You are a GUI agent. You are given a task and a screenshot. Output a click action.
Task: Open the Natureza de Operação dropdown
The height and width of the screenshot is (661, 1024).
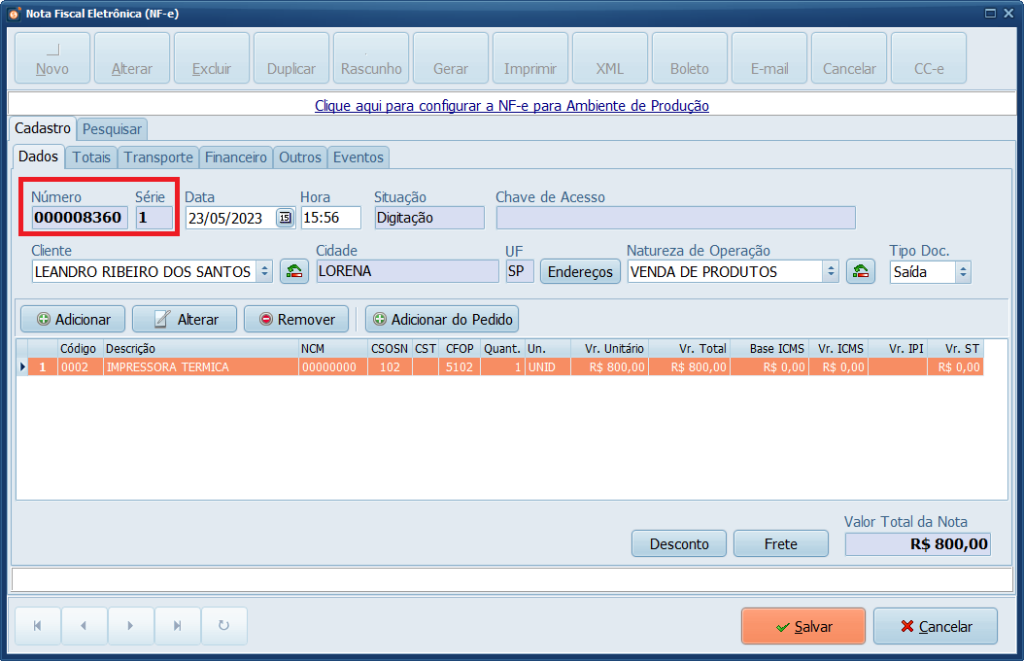tap(830, 271)
